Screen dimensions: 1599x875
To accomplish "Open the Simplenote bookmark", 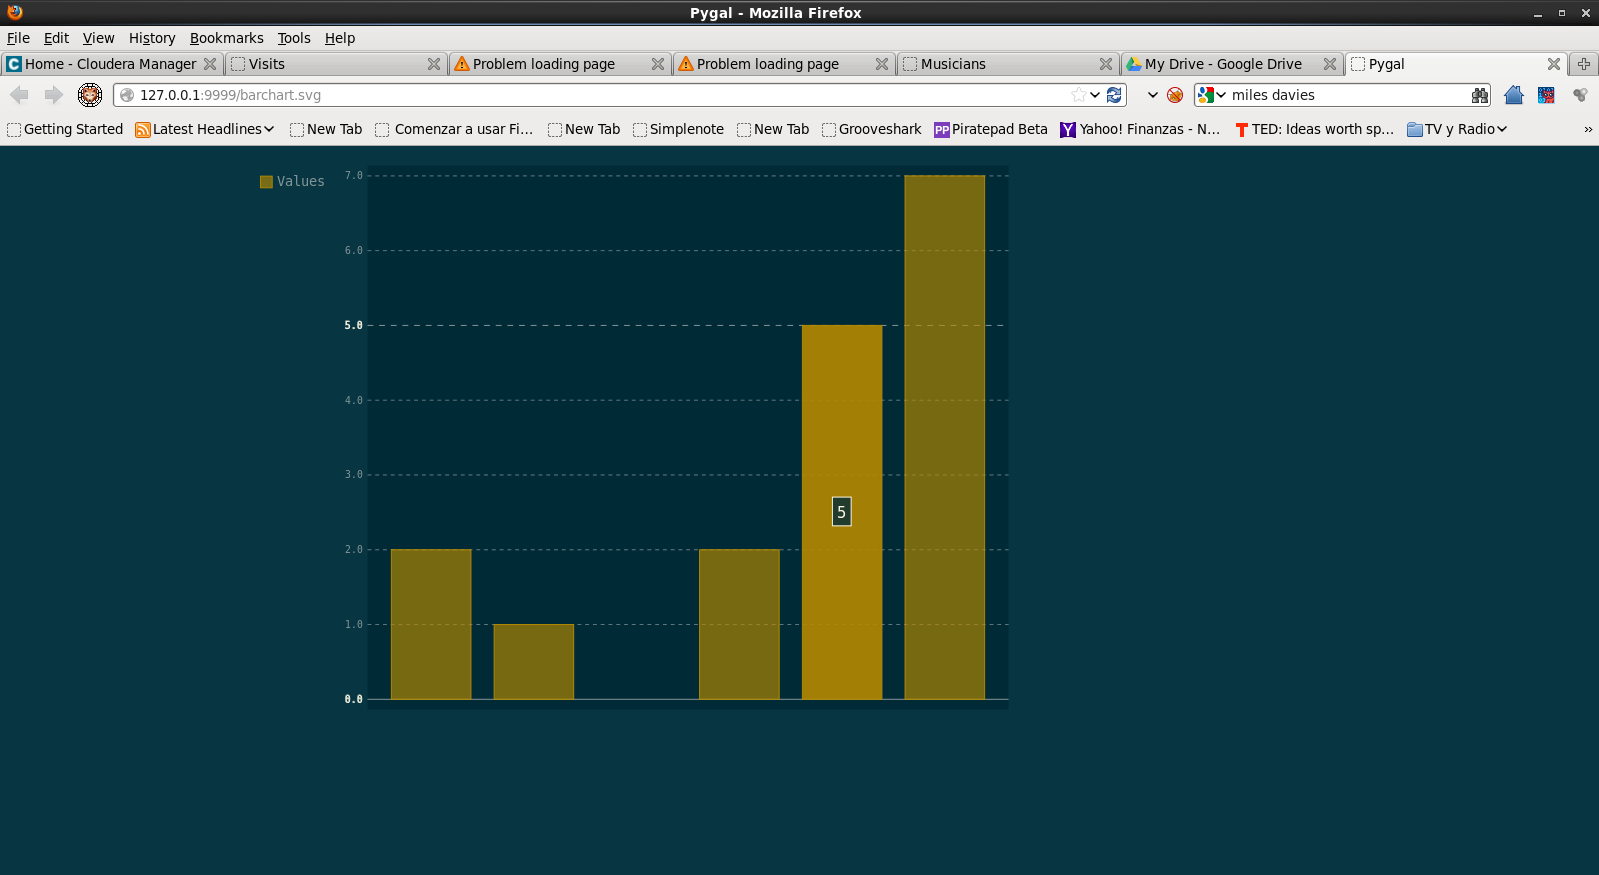I will point(678,129).
